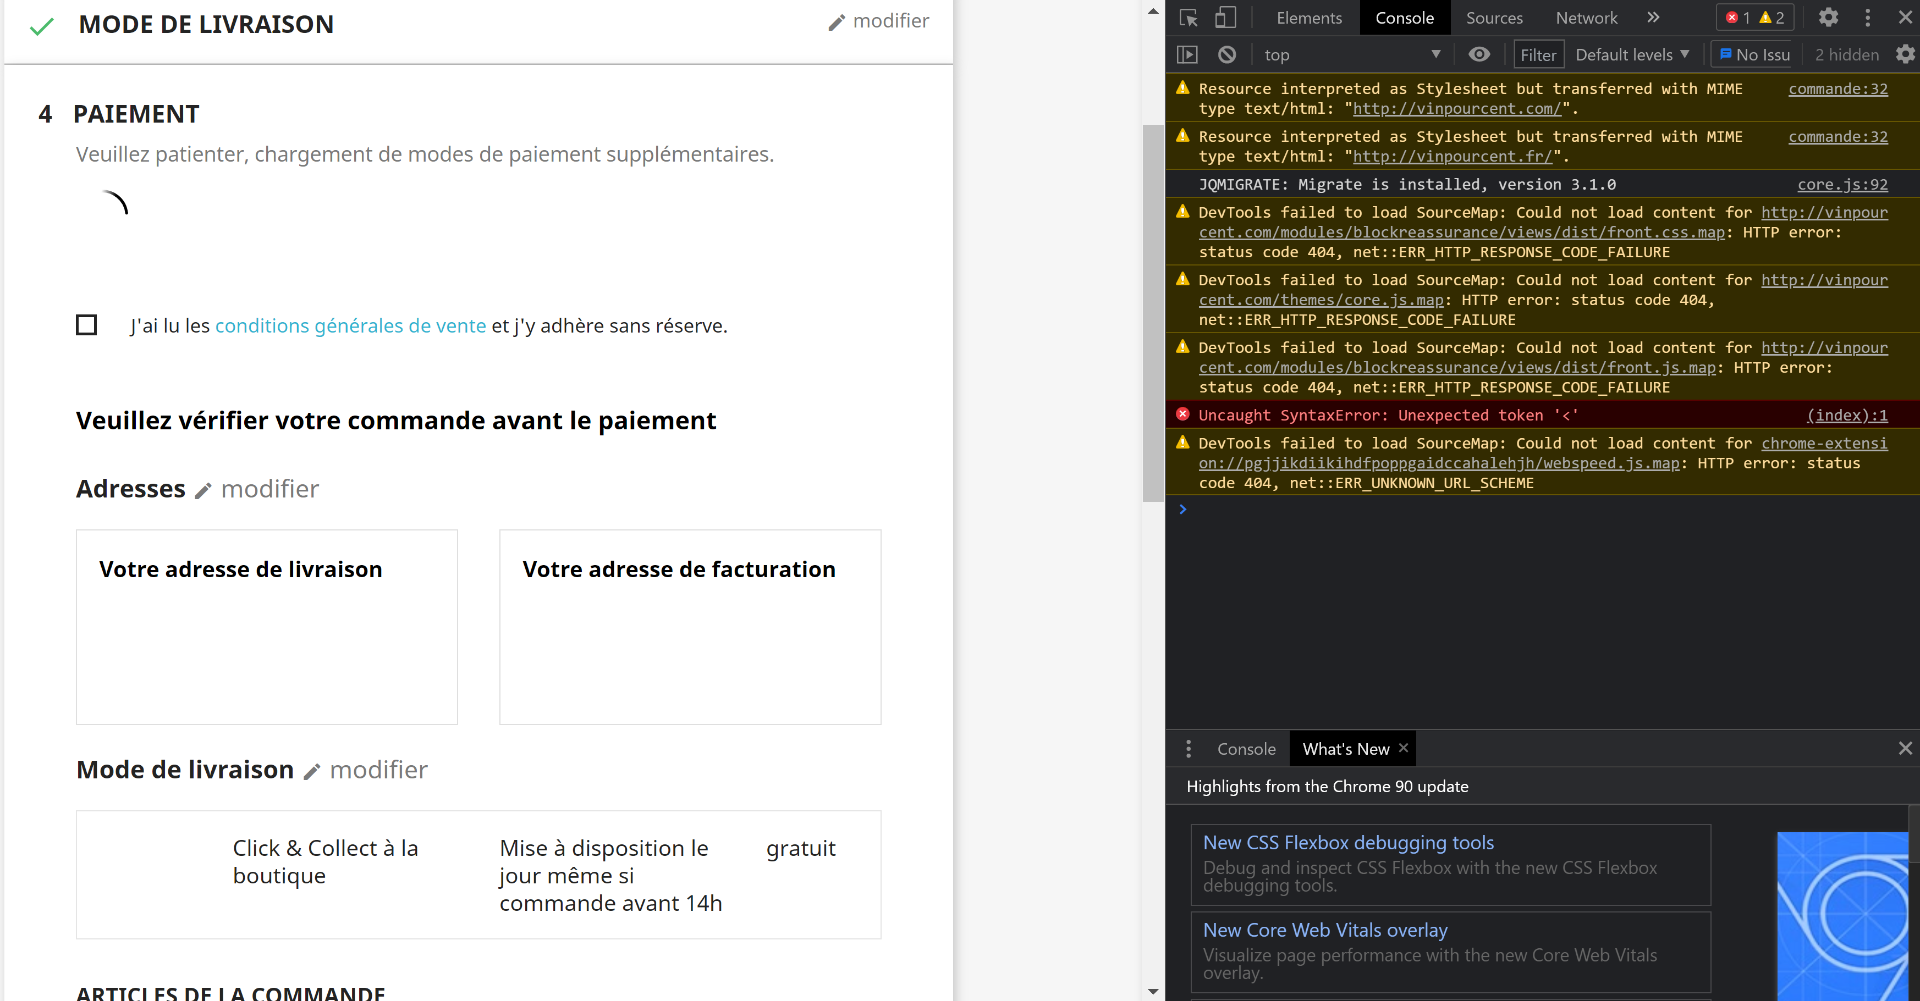Image resolution: width=1920 pixels, height=1001 pixels.
Task: Toggle the device toolbar icon
Action: point(1226,18)
